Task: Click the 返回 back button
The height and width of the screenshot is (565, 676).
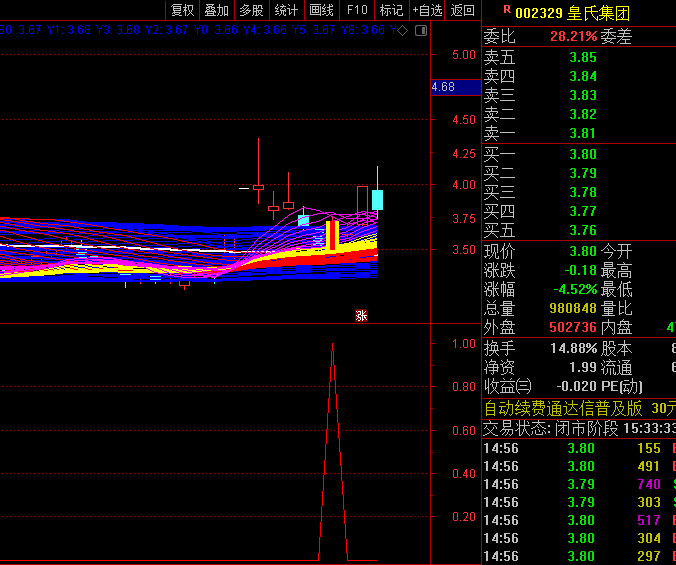Action: (462, 10)
